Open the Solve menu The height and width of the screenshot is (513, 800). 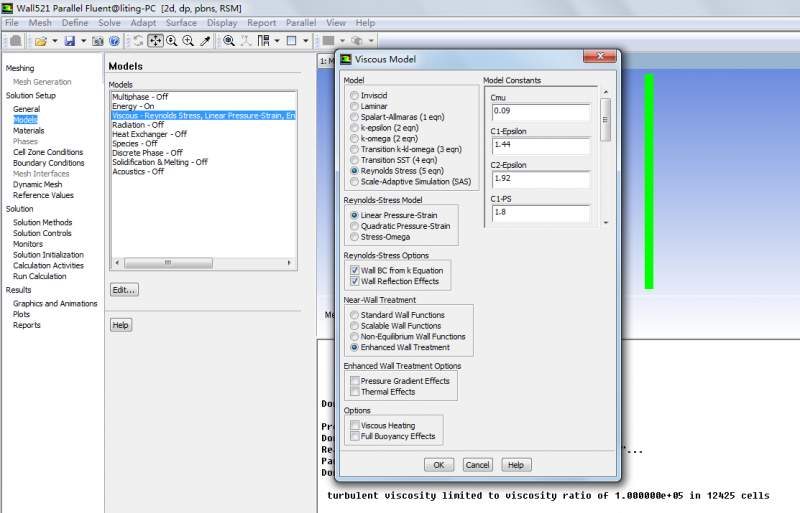pyautogui.click(x=109, y=23)
